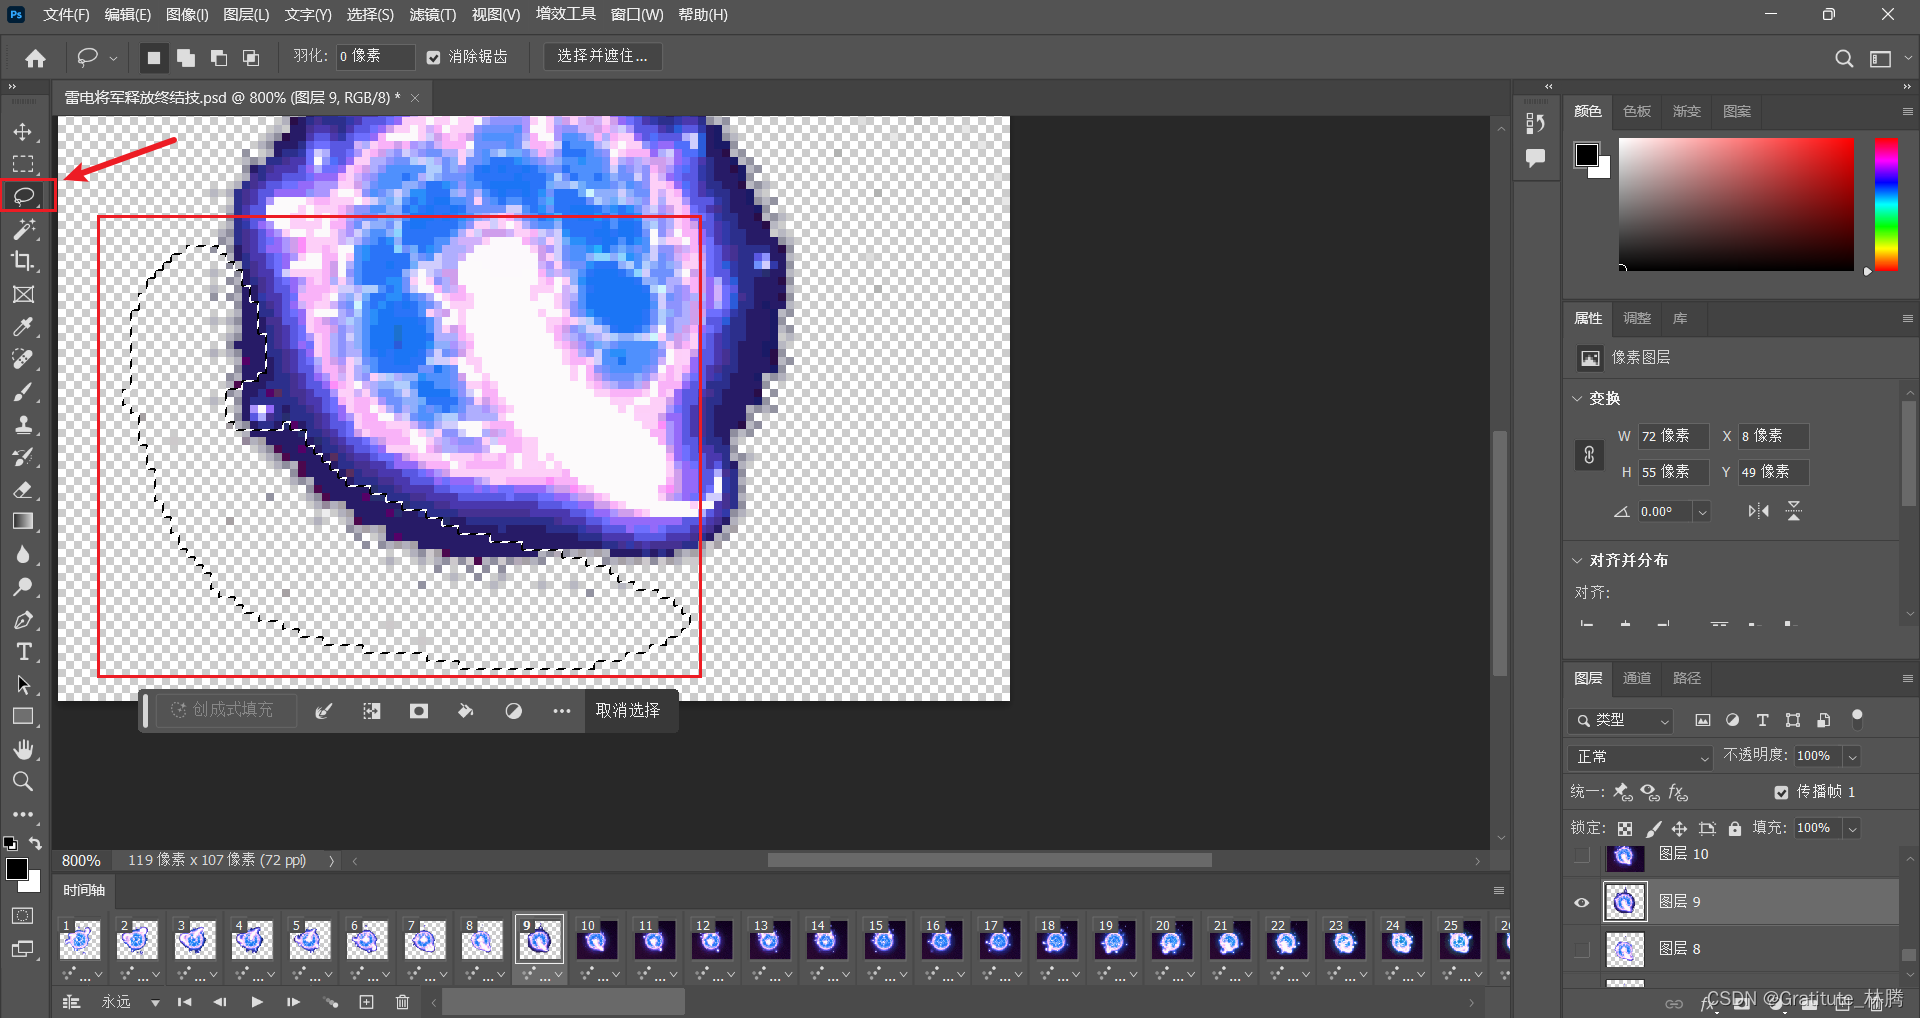This screenshot has width=1920, height=1018.
Task: Switch to the 色板 tab
Action: tap(1637, 111)
